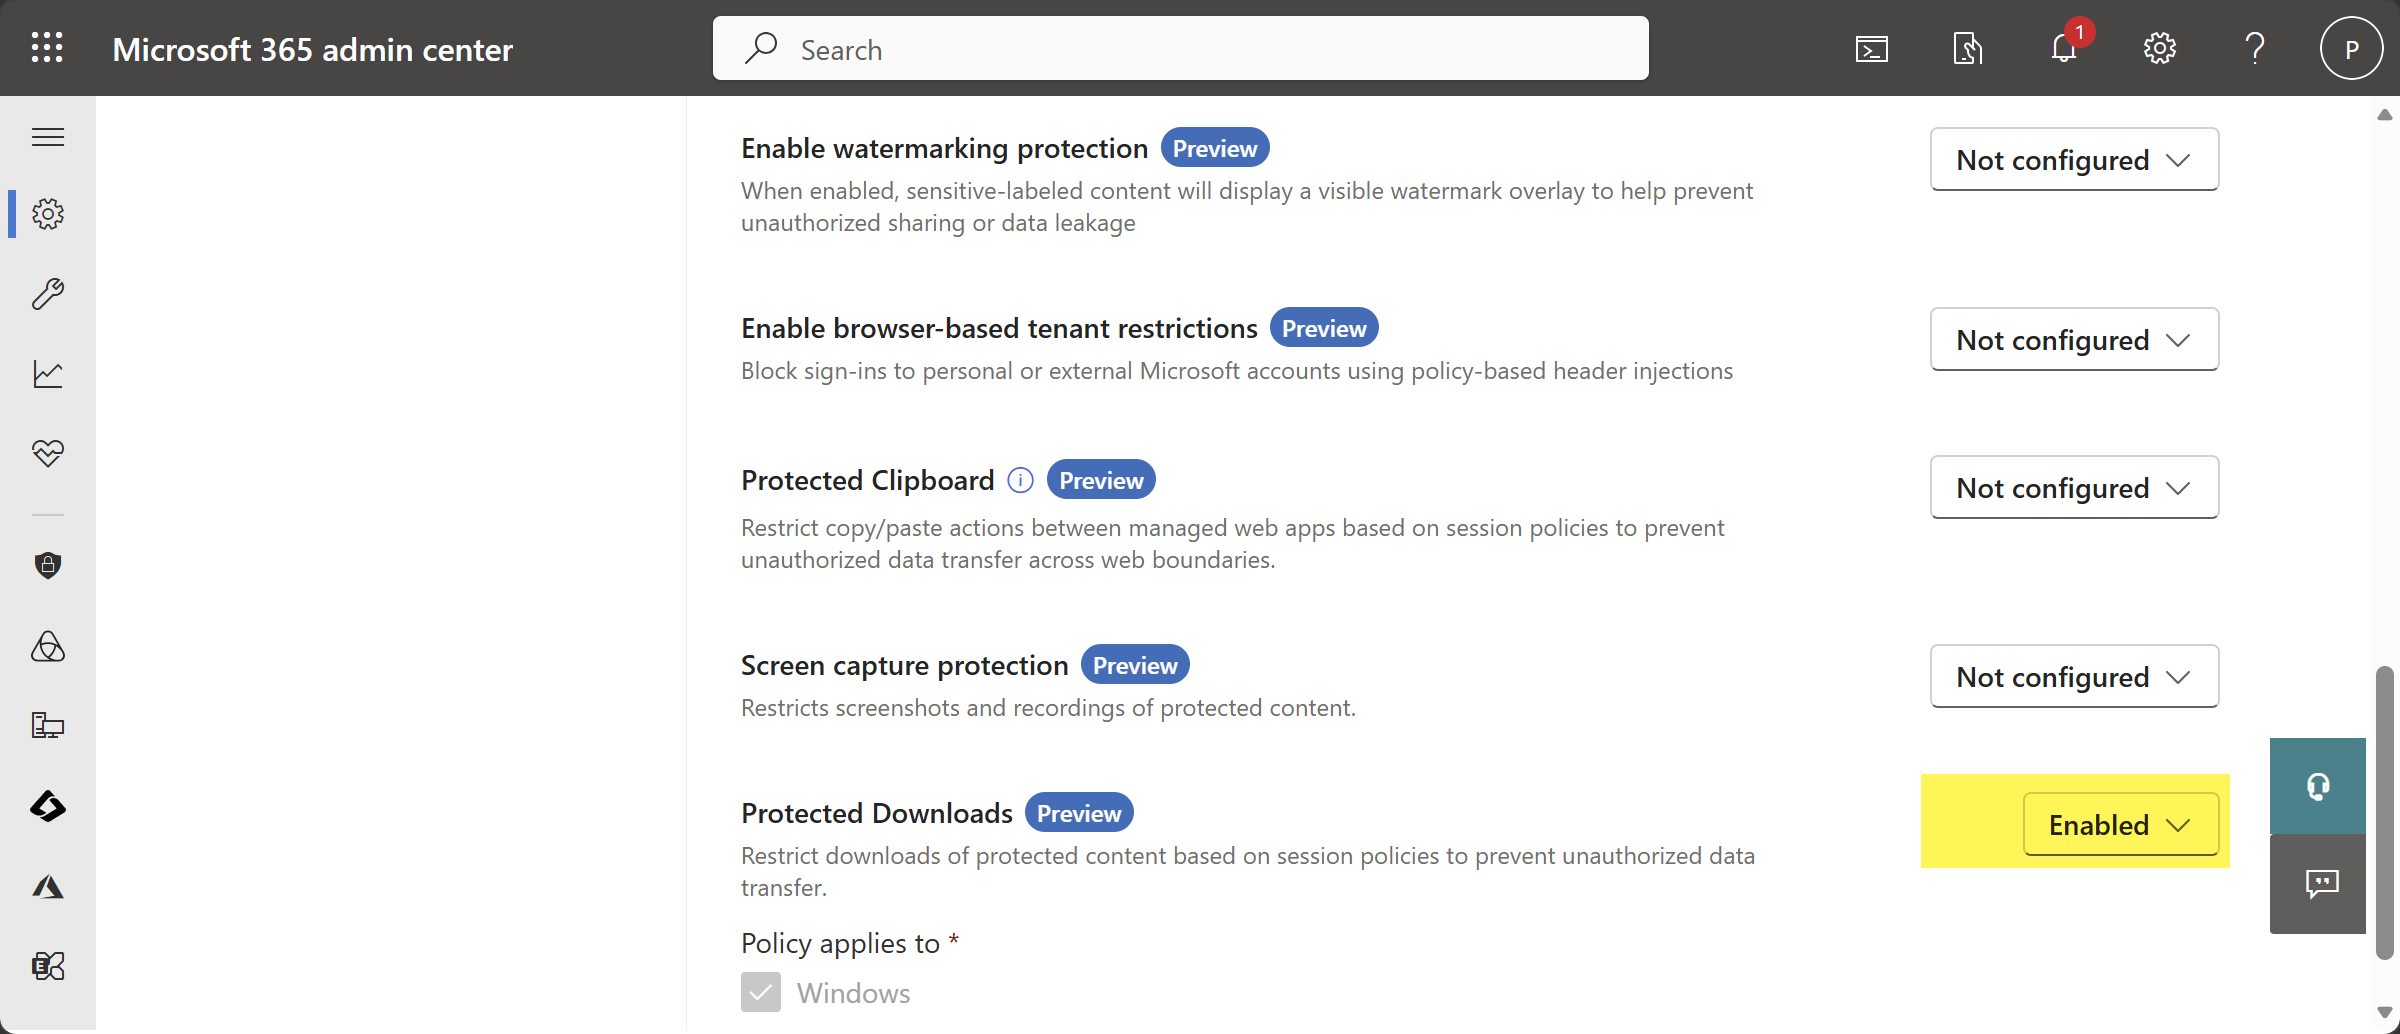This screenshot has width=2400, height=1034.
Task: Open Setup wrench icon in sidebar
Action: [48, 294]
